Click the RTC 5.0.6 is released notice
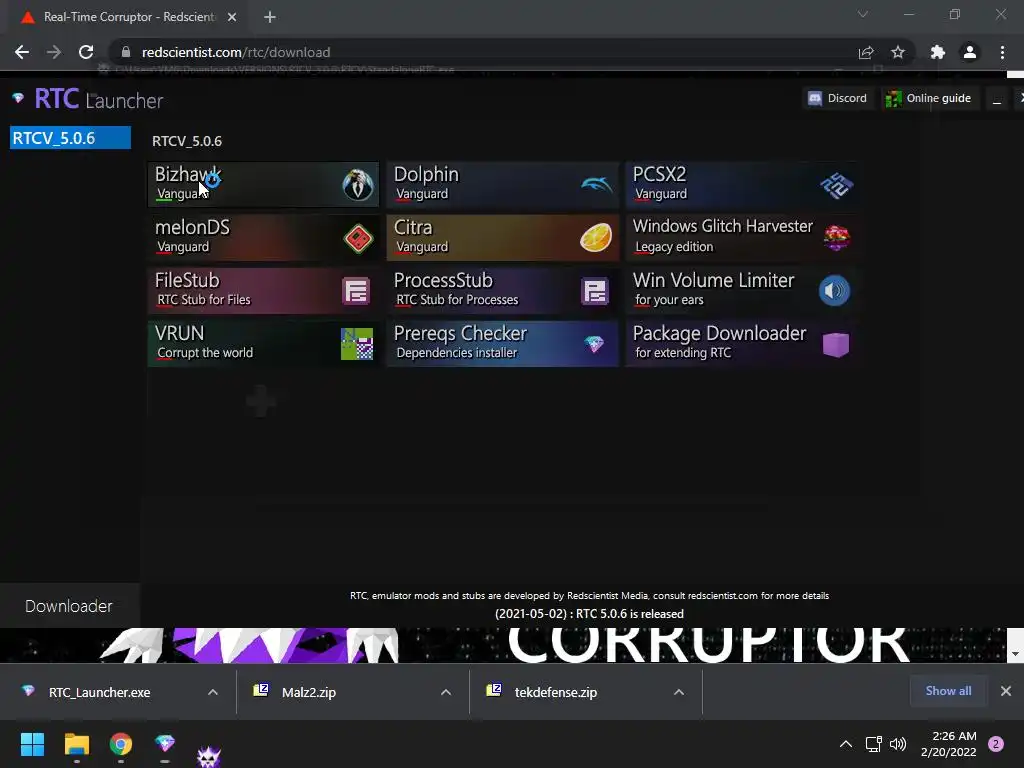Screen dimensions: 1024x768 click(x=589, y=614)
